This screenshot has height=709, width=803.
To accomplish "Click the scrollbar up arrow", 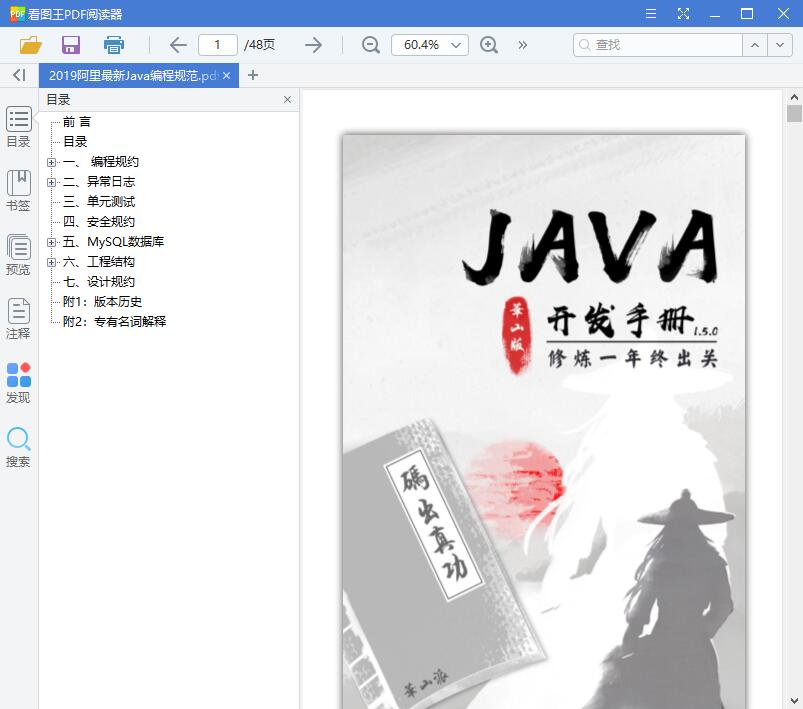I will pyautogui.click(x=794, y=96).
